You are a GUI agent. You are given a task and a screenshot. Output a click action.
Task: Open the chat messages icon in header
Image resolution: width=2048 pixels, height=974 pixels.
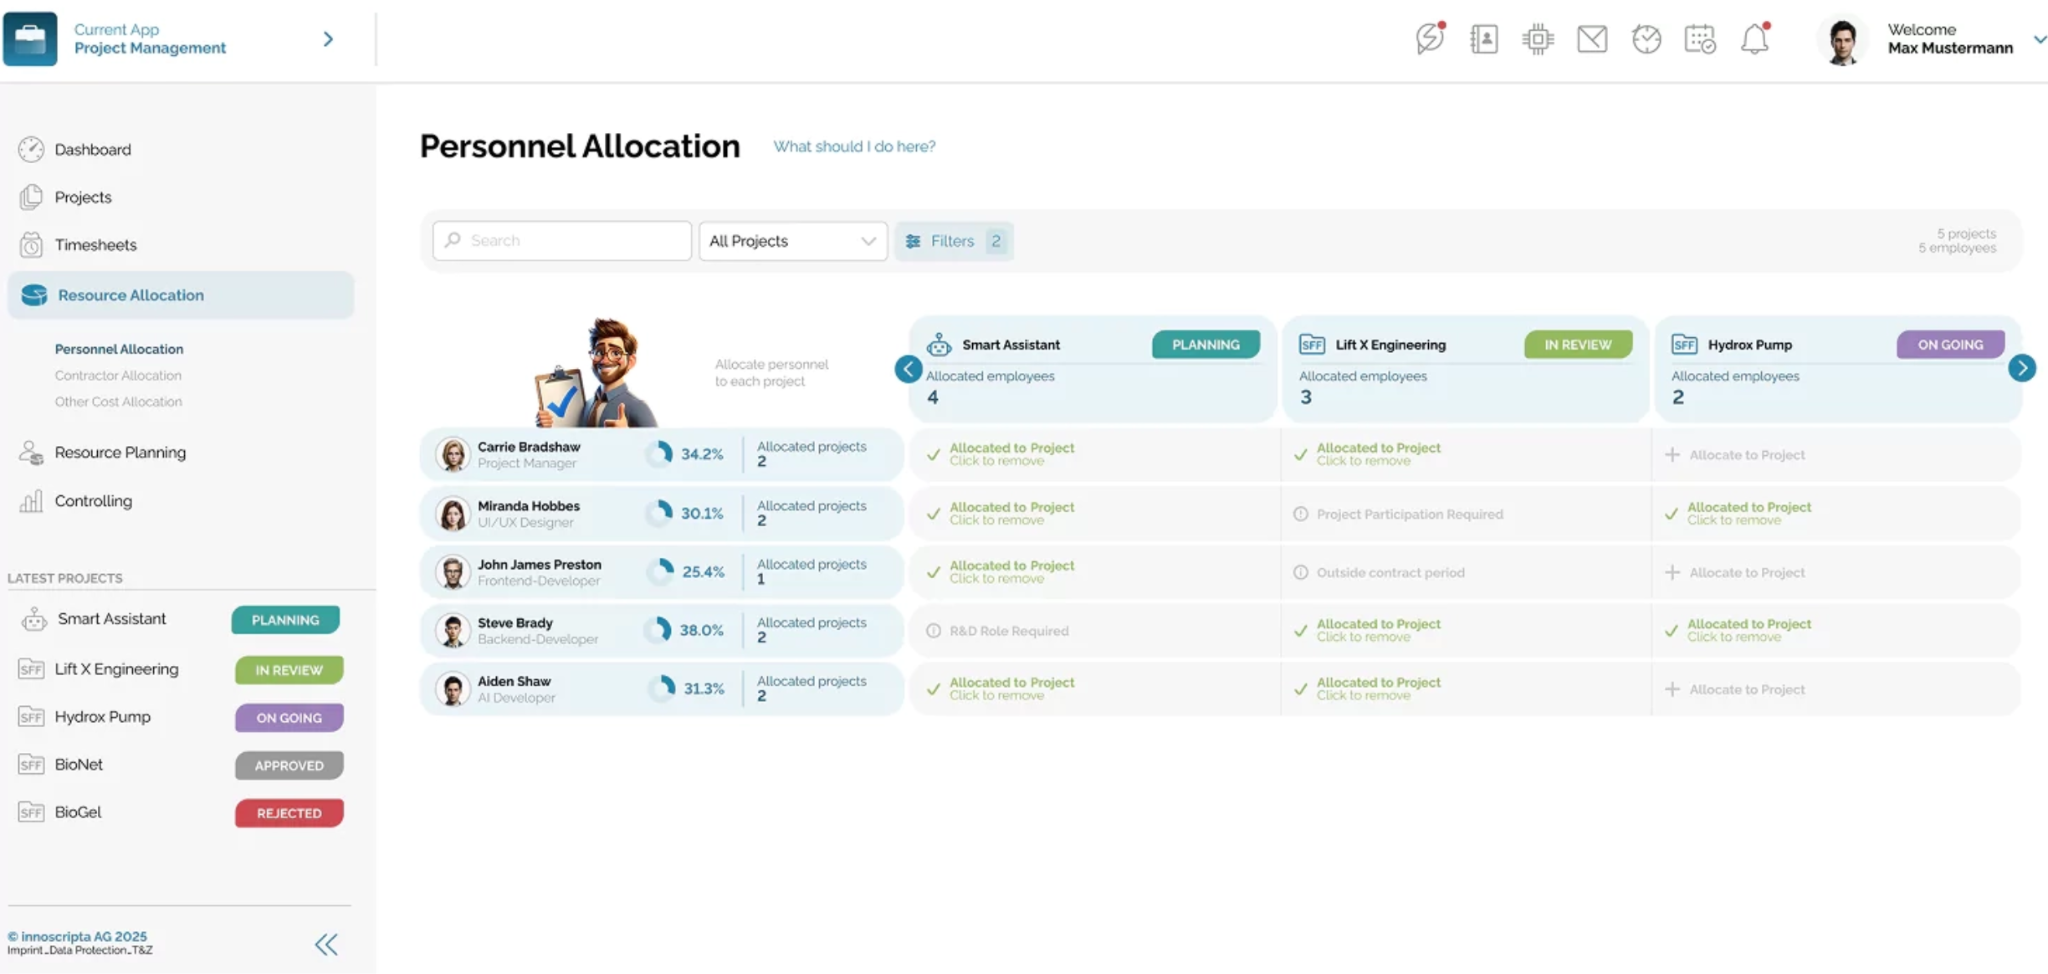tap(1430, 39)
